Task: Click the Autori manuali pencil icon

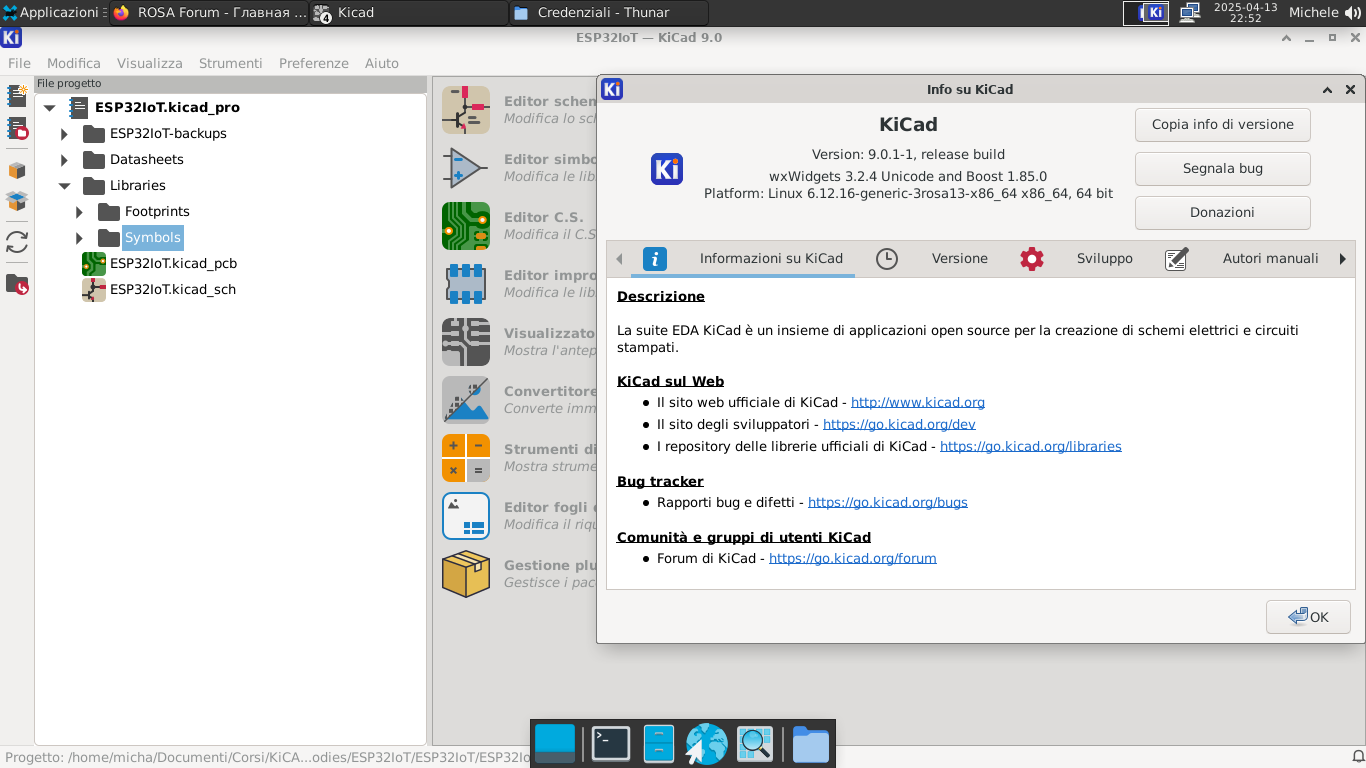Action: [1177, 259]
